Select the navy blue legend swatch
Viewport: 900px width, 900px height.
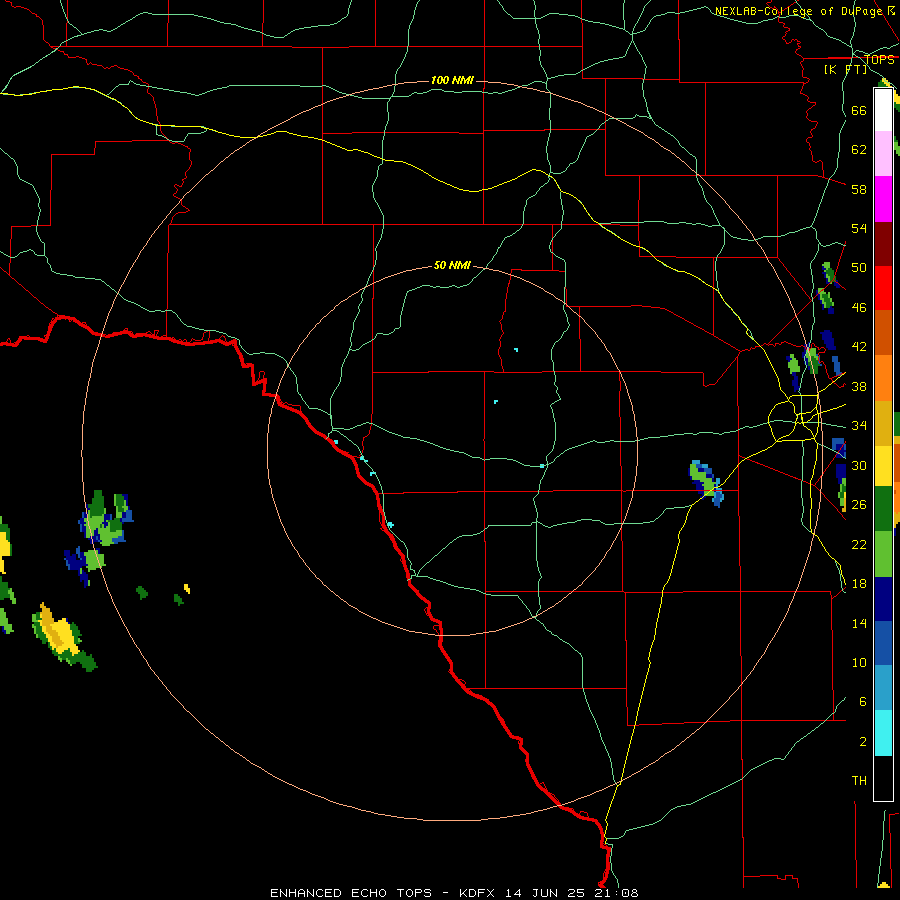click(x=883, y=599)
